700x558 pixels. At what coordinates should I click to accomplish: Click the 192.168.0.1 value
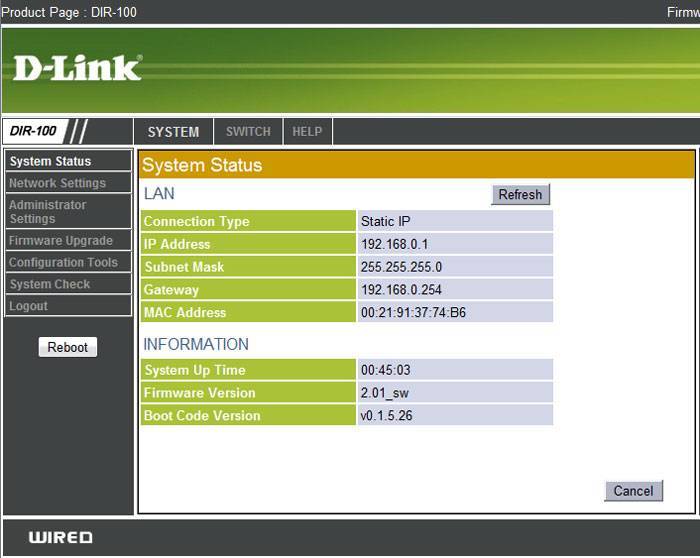pyautogui.click(x=455, y=244)
